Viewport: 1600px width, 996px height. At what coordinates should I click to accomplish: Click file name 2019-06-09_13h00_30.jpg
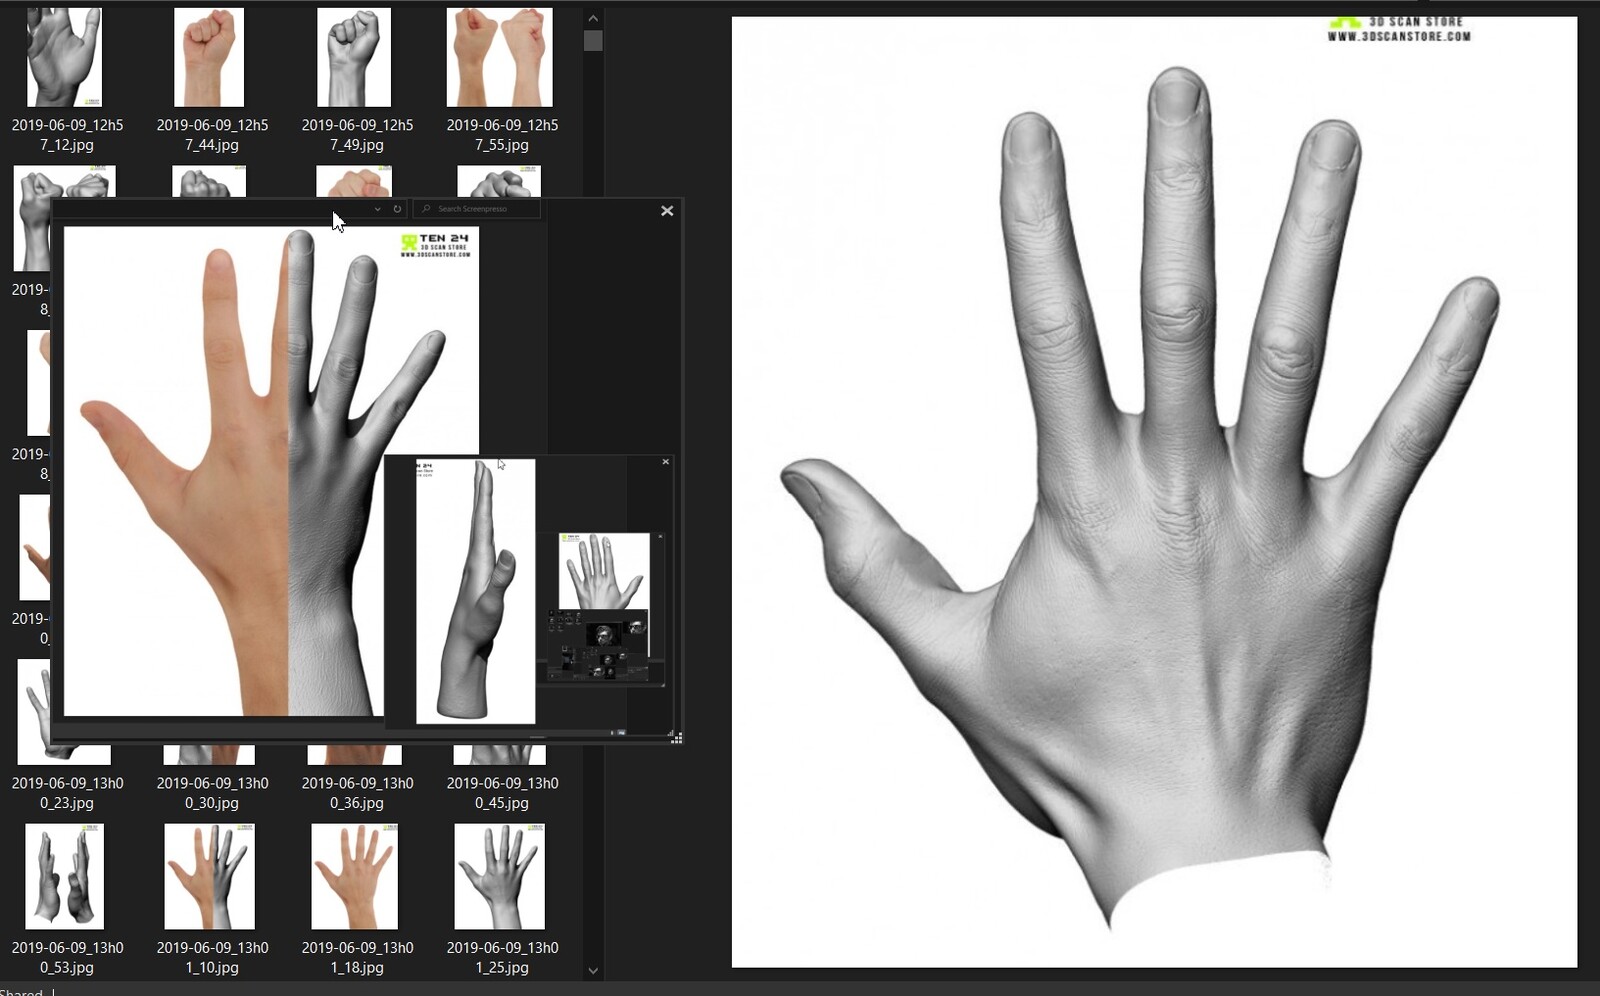click(212, 793)
